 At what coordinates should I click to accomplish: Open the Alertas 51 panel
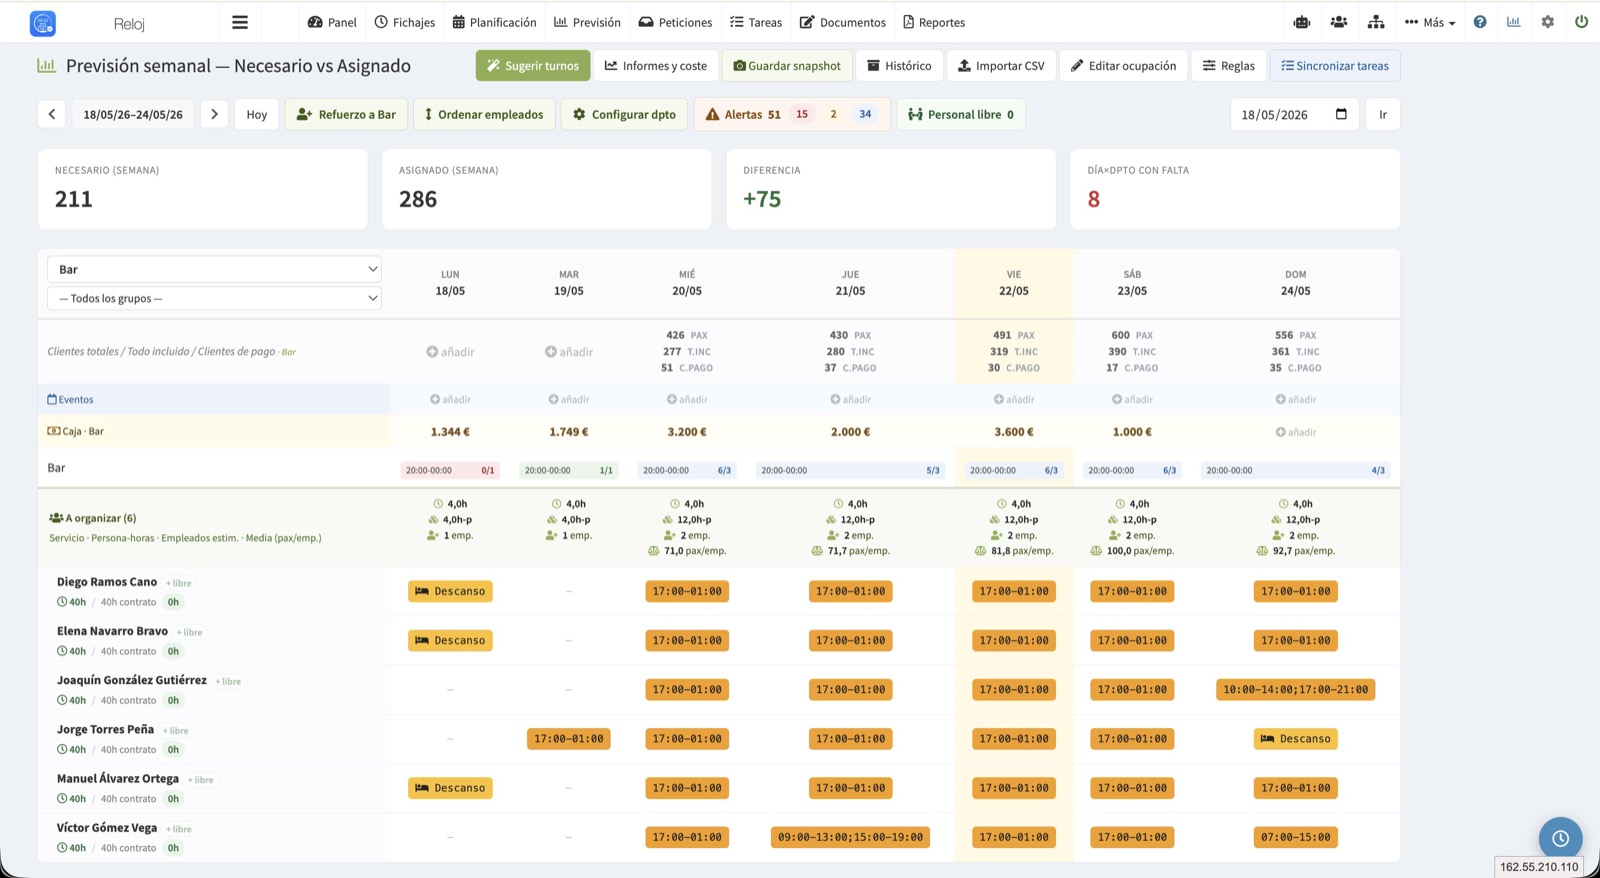point(791,114)
